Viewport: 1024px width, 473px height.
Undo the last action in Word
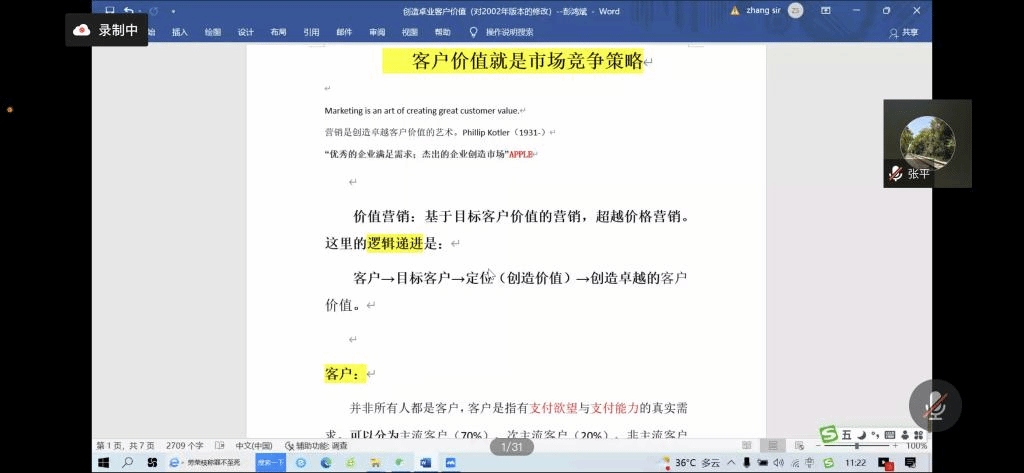click(129, 11)
